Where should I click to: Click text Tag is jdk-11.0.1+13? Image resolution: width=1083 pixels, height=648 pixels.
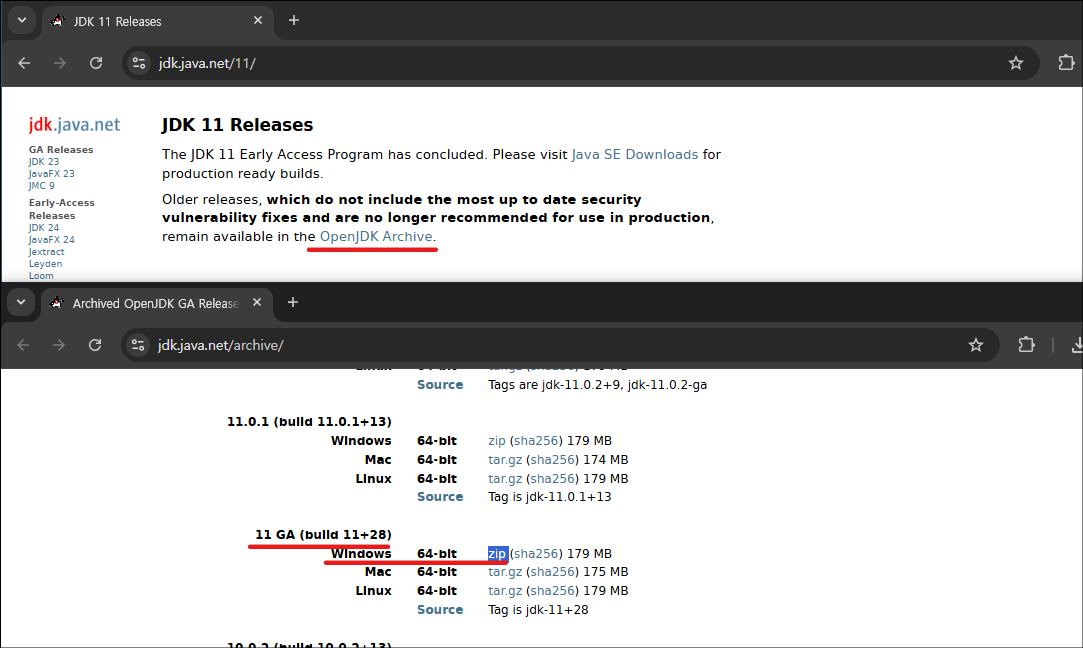click(550, 497)
